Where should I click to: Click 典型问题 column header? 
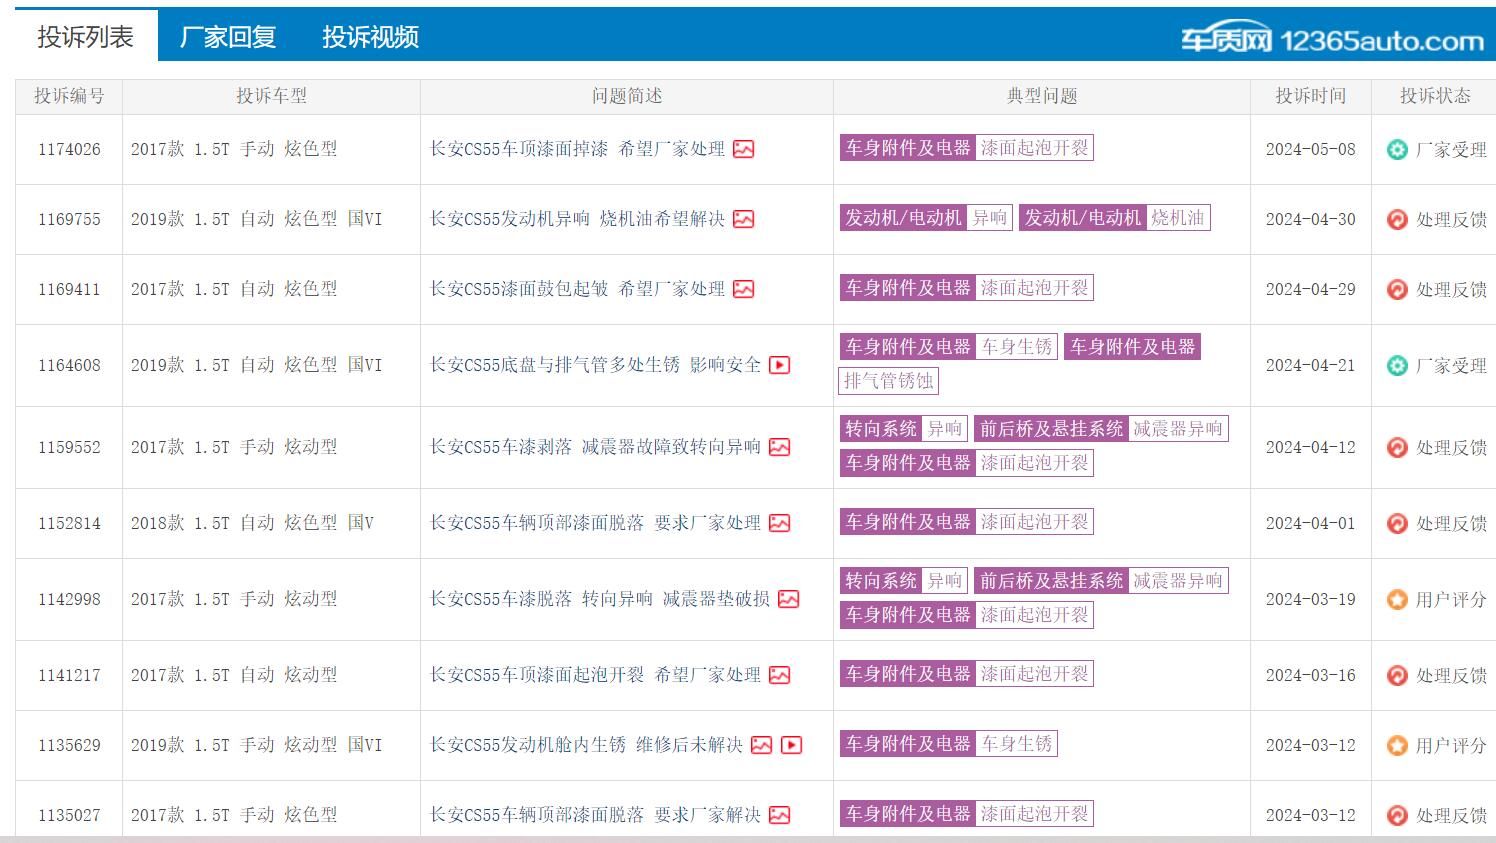pyautogui.click(x=1042, y=96)
